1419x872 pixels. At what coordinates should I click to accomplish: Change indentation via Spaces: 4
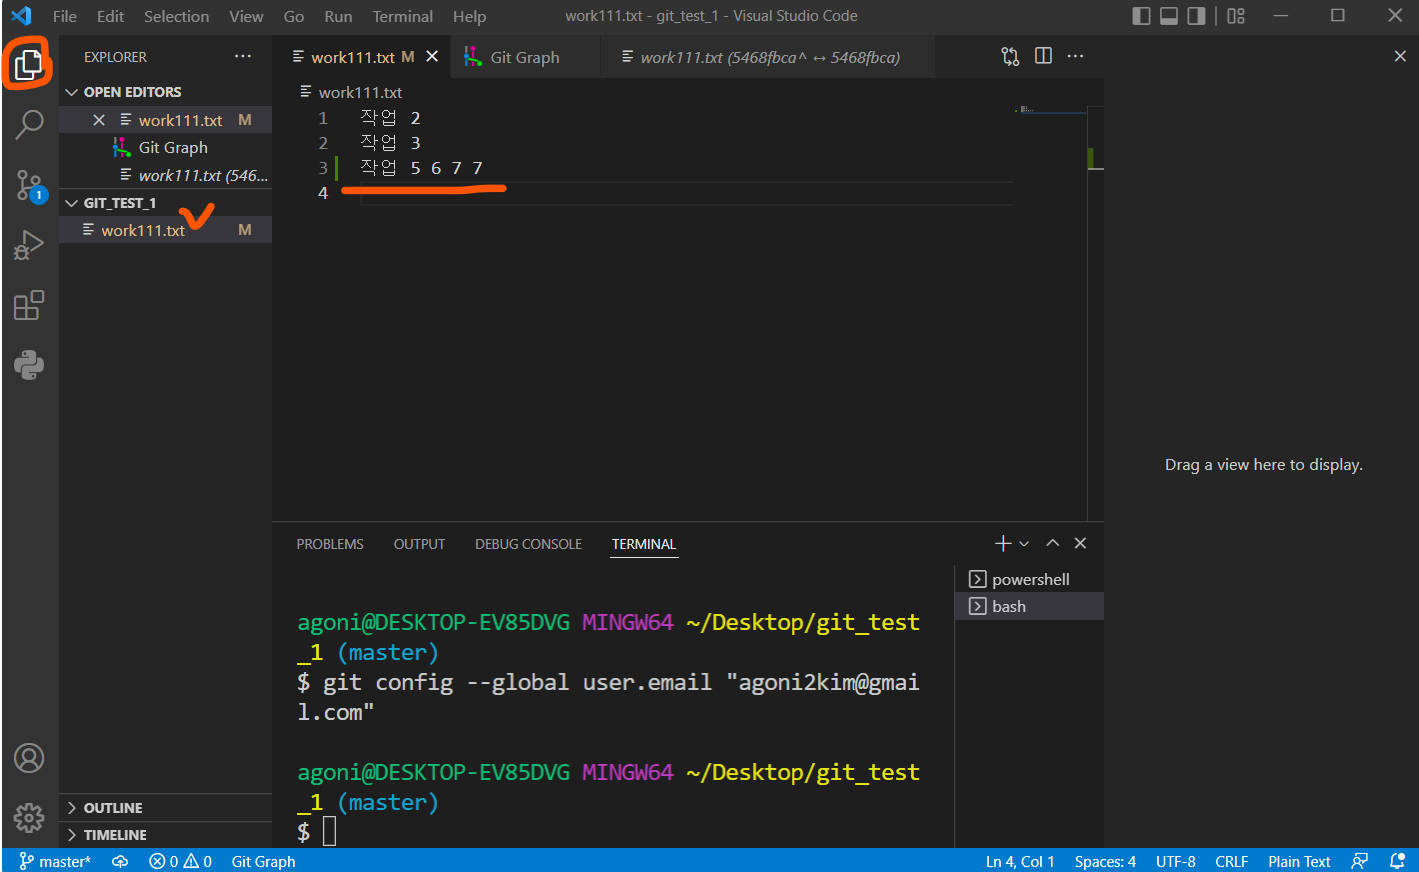click(1105, 861)
